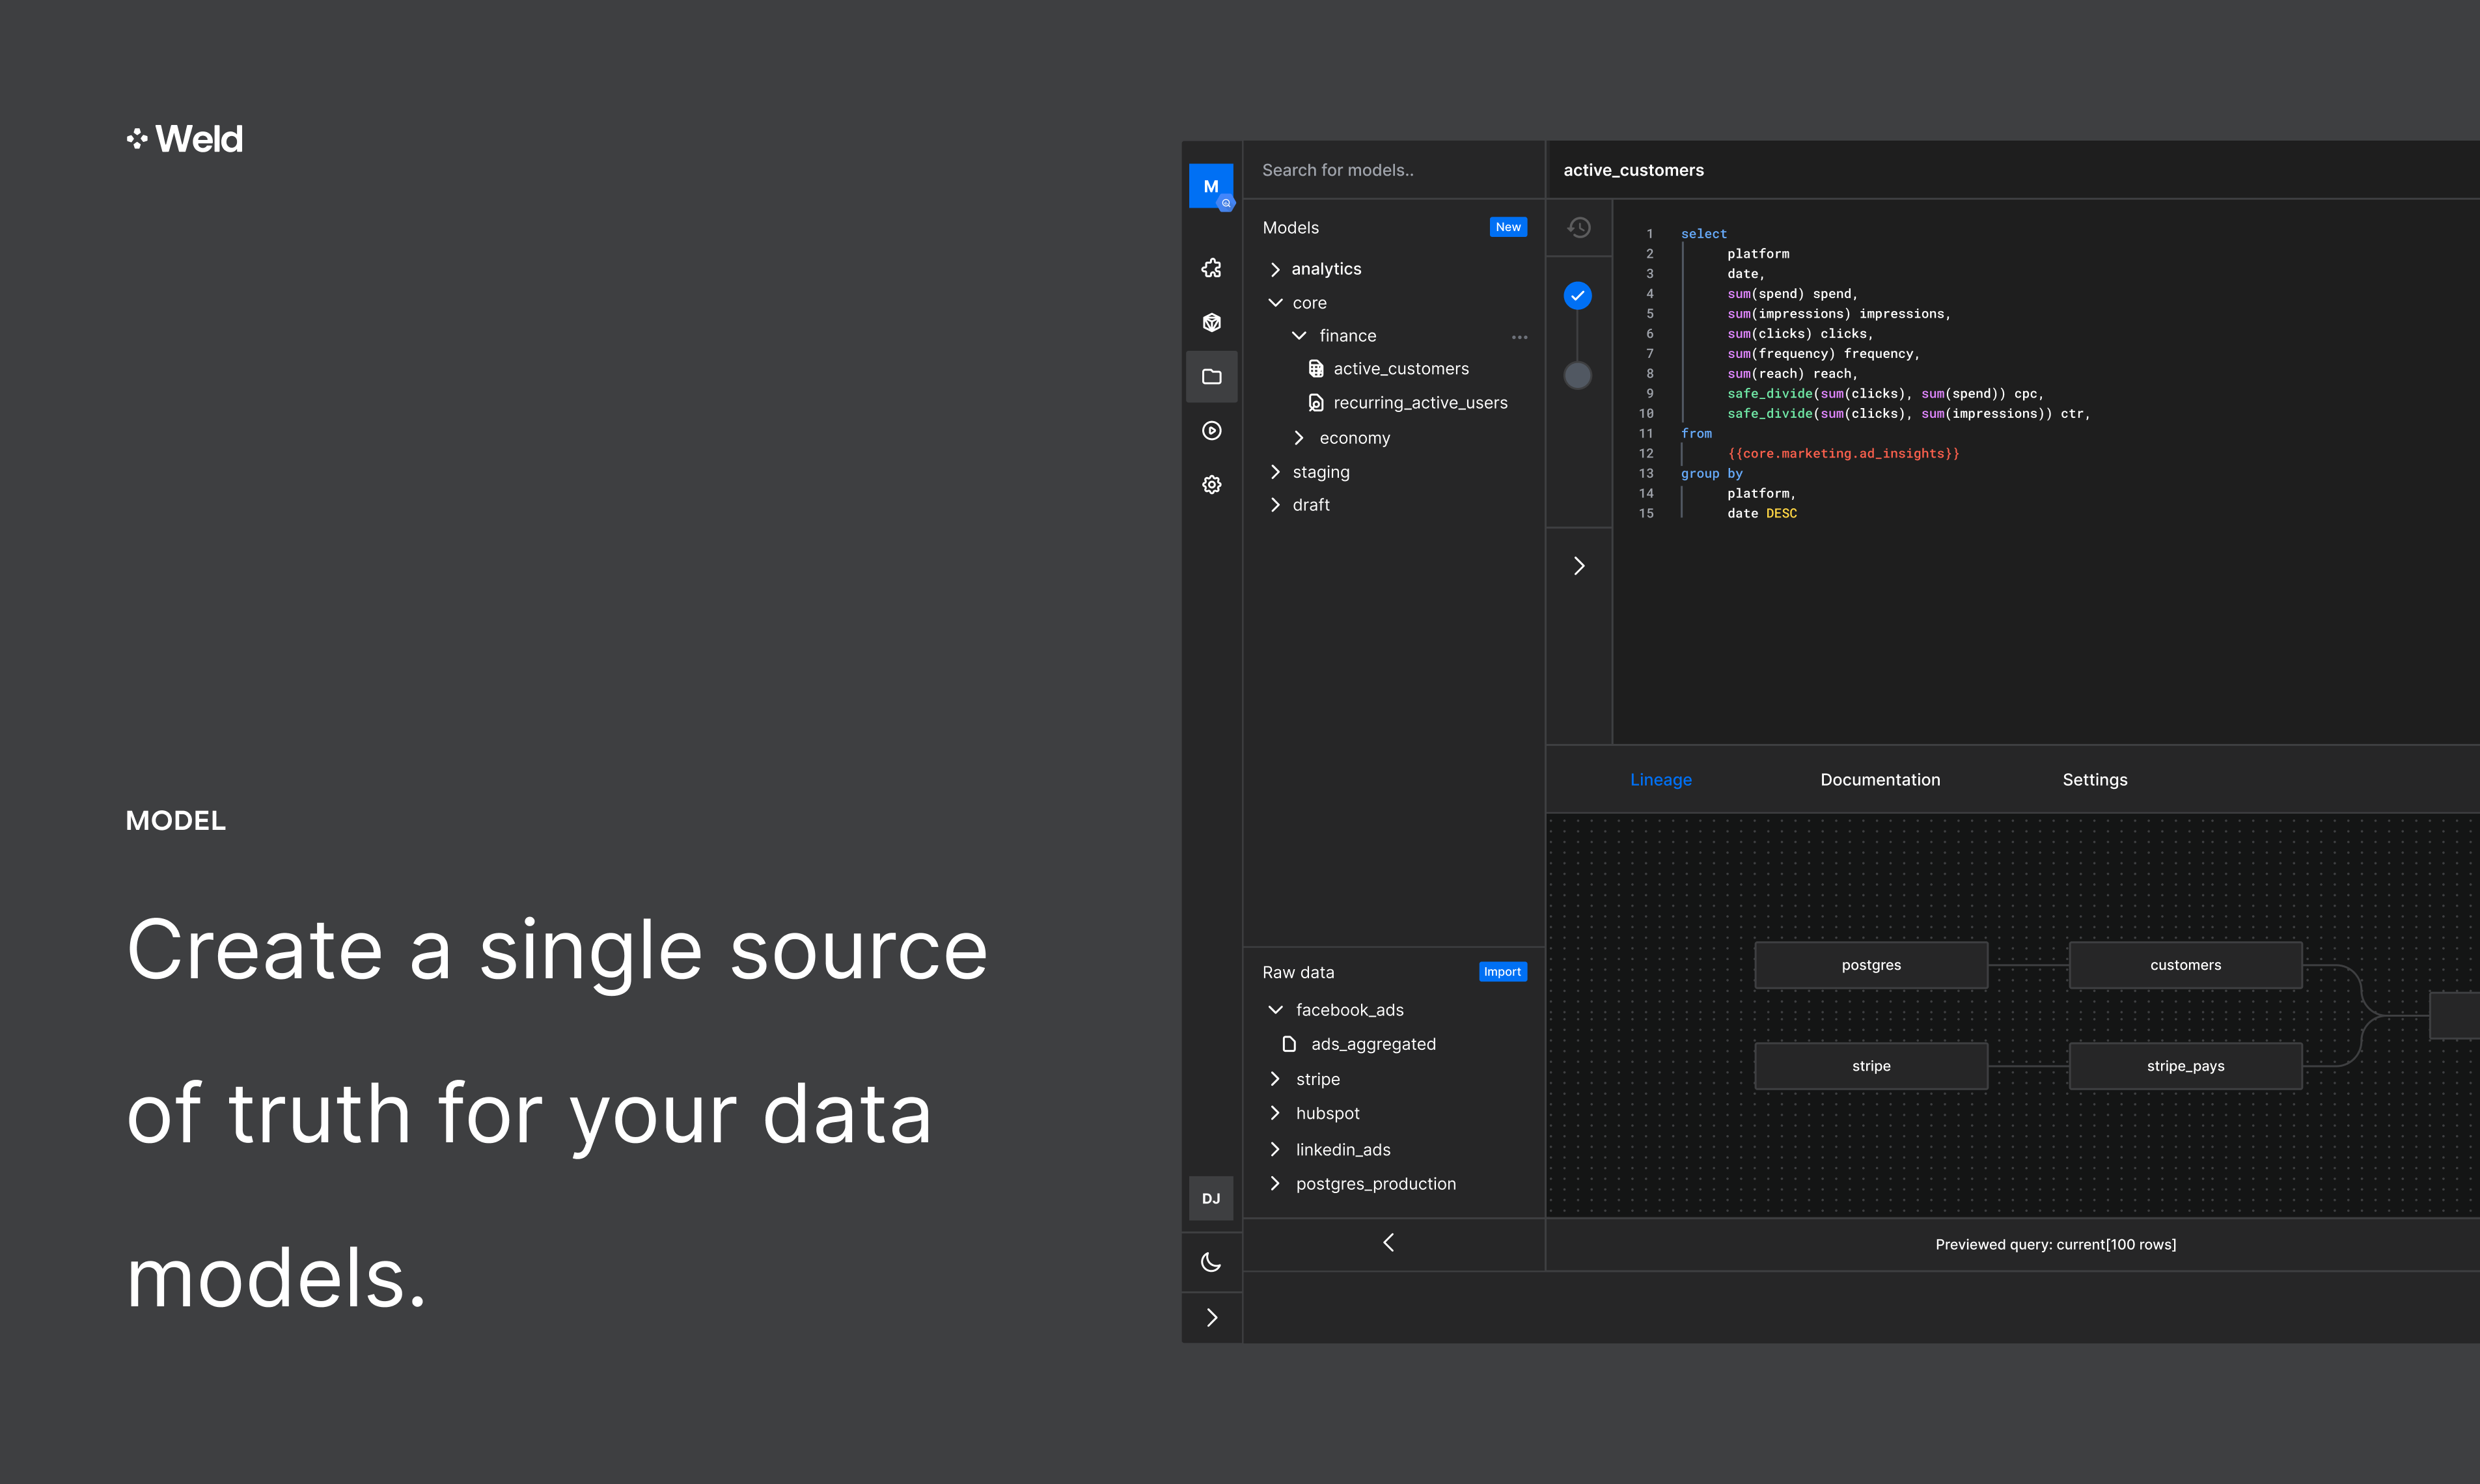The image size is (2480, 1484).
Task: Click the 'group by' keyword in editor
Action: tap(1711, 474)
